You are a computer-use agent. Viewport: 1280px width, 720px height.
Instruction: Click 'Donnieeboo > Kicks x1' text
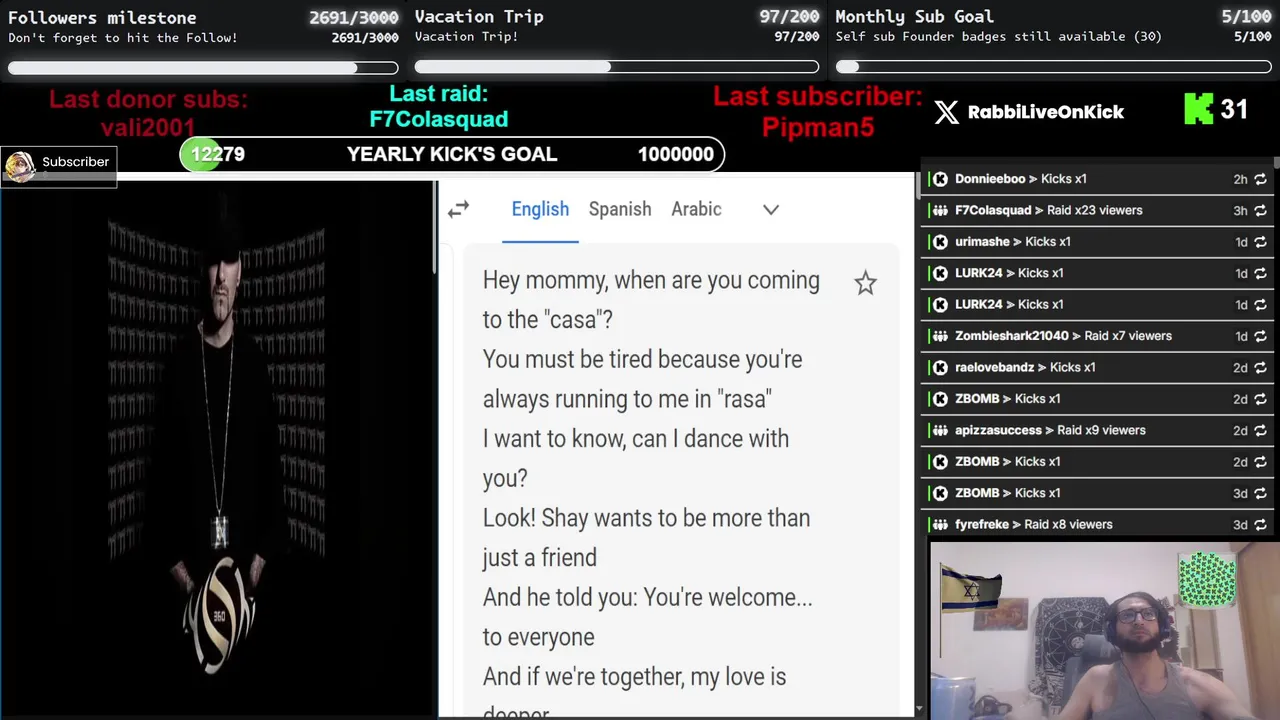(x=1021, y=179)
